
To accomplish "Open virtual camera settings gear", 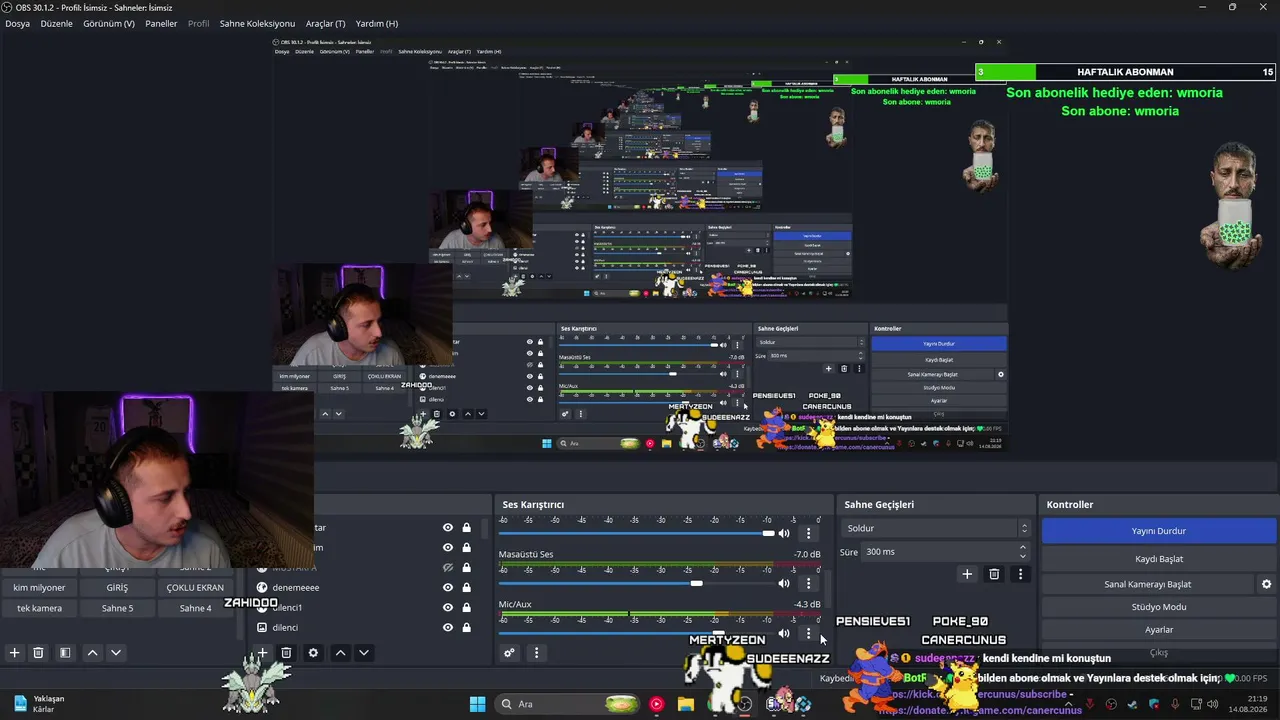I will click(1266, 584).
